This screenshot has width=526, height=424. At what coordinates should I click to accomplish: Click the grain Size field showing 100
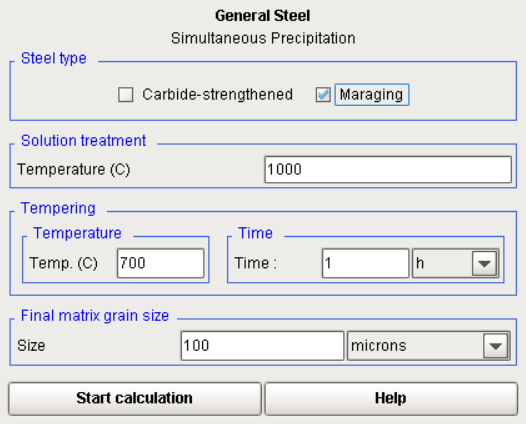pos(262,346)
